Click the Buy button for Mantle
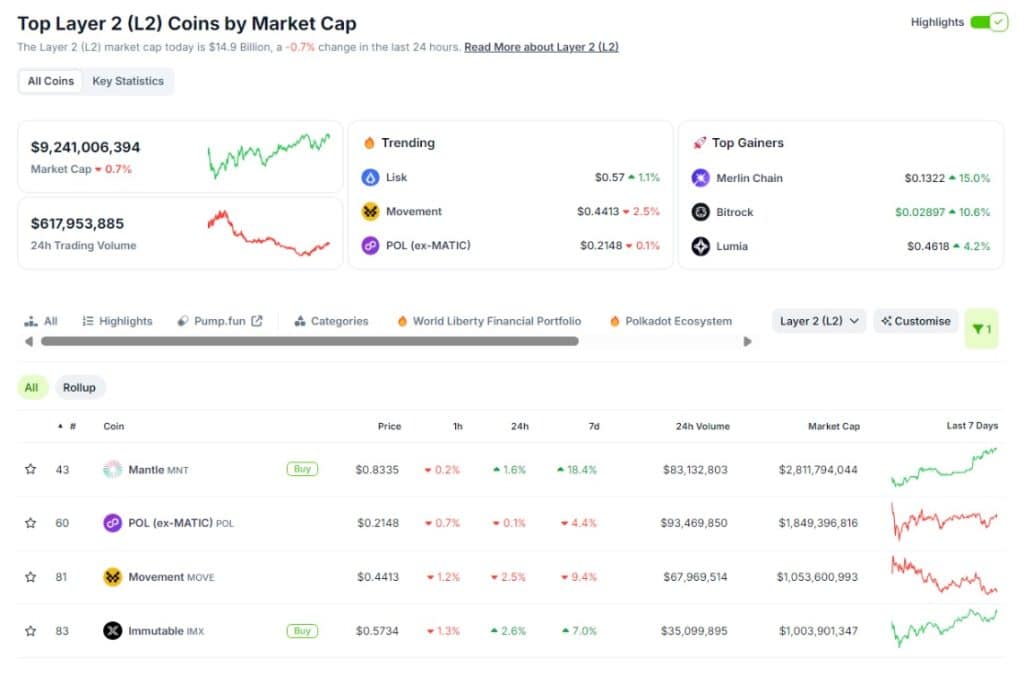Viewport: 1024px width, 675px height. [x=300, y=468]
